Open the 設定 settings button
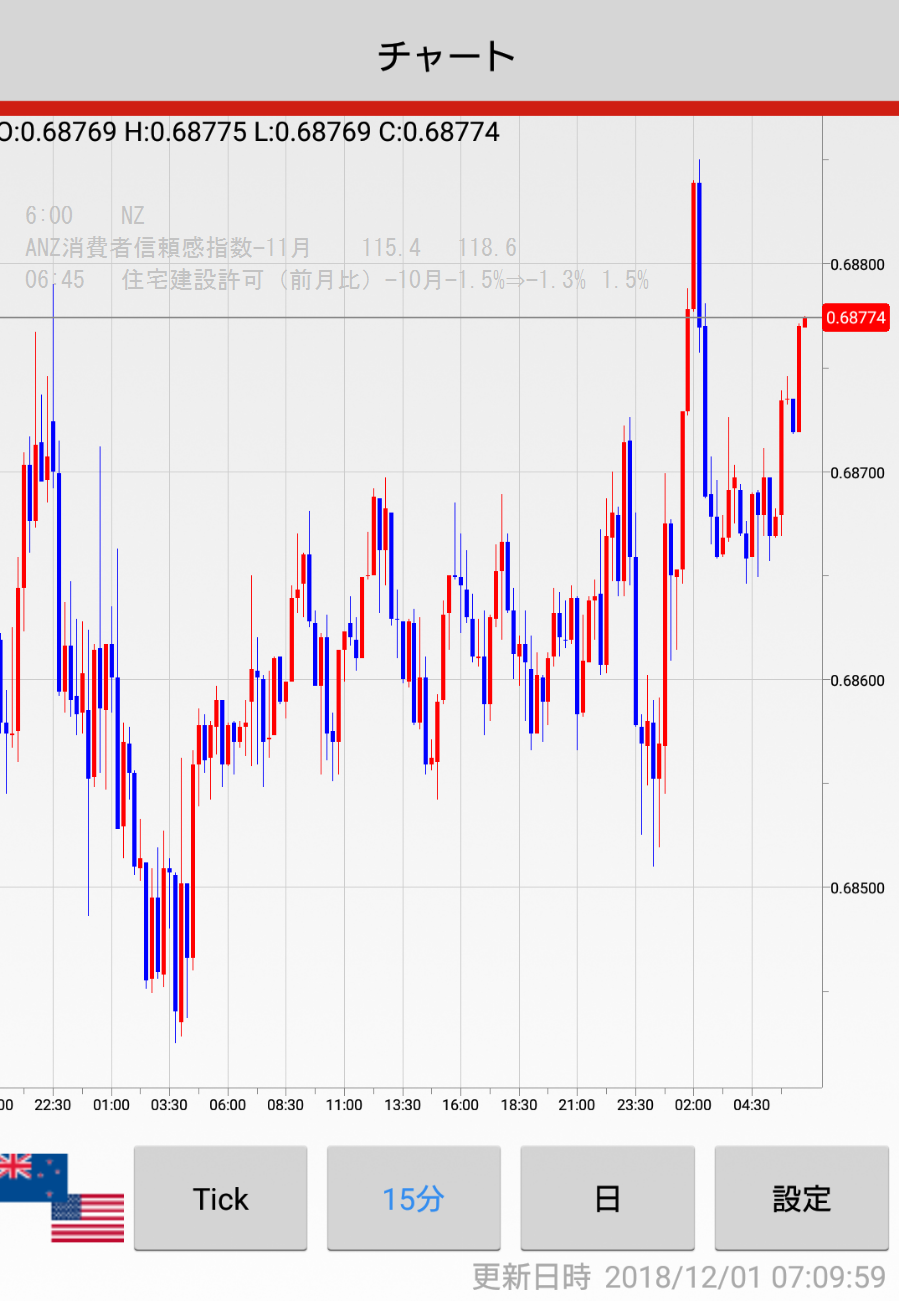 pyautogui.click(x=801, y=1198)
